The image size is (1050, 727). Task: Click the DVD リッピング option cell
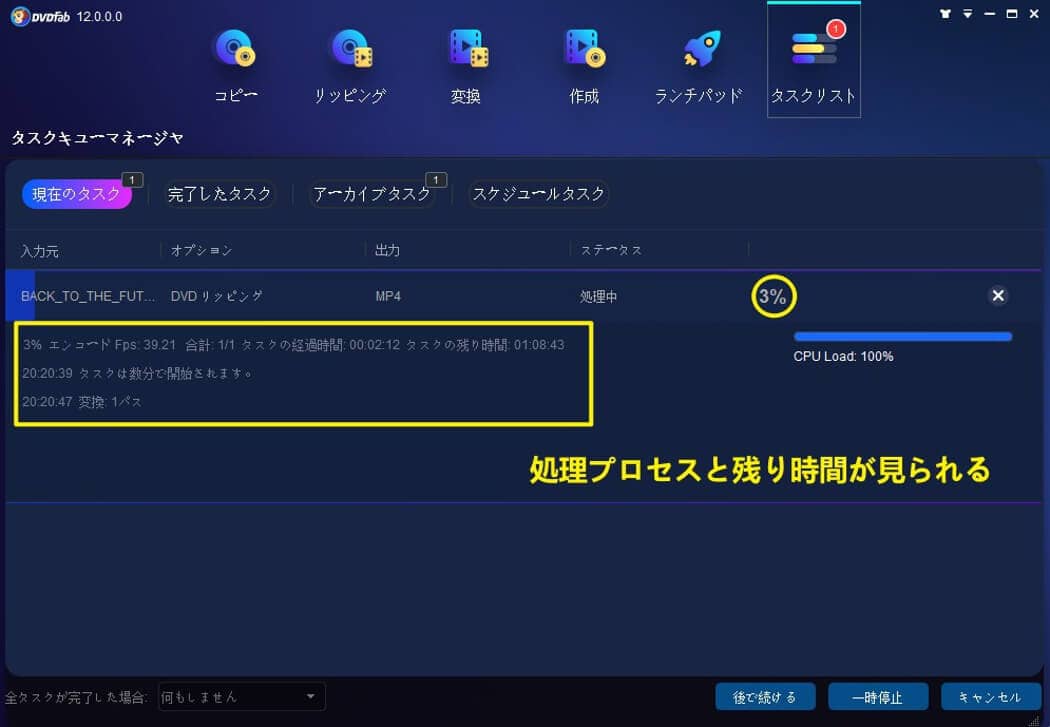pos(216,296)
